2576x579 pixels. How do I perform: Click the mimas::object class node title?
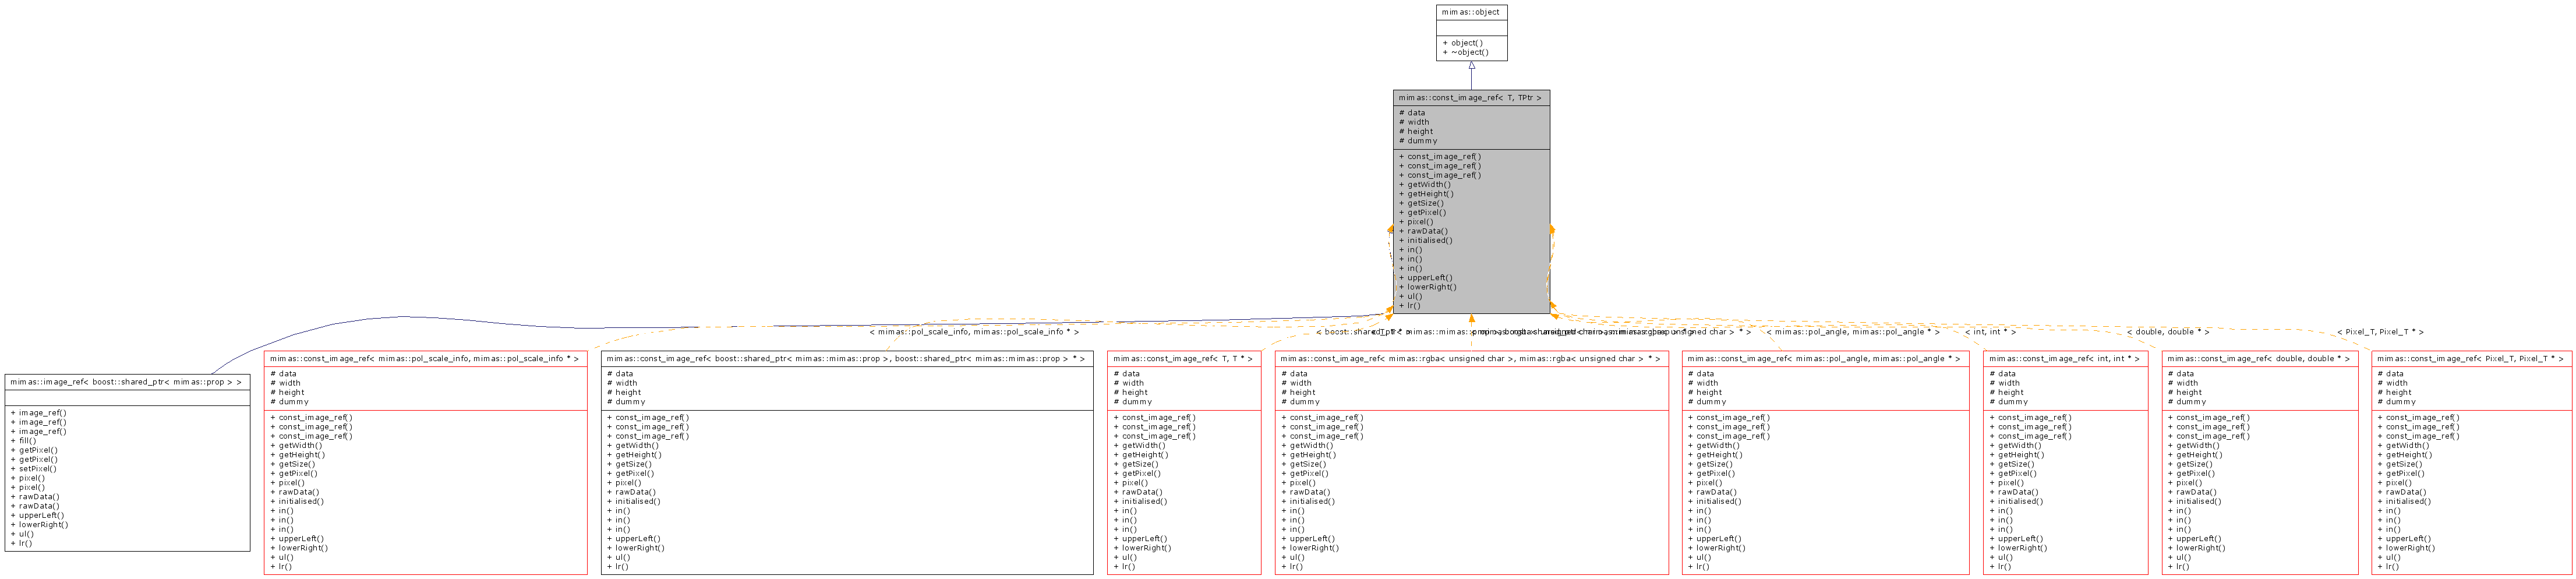pos(1470,12)
